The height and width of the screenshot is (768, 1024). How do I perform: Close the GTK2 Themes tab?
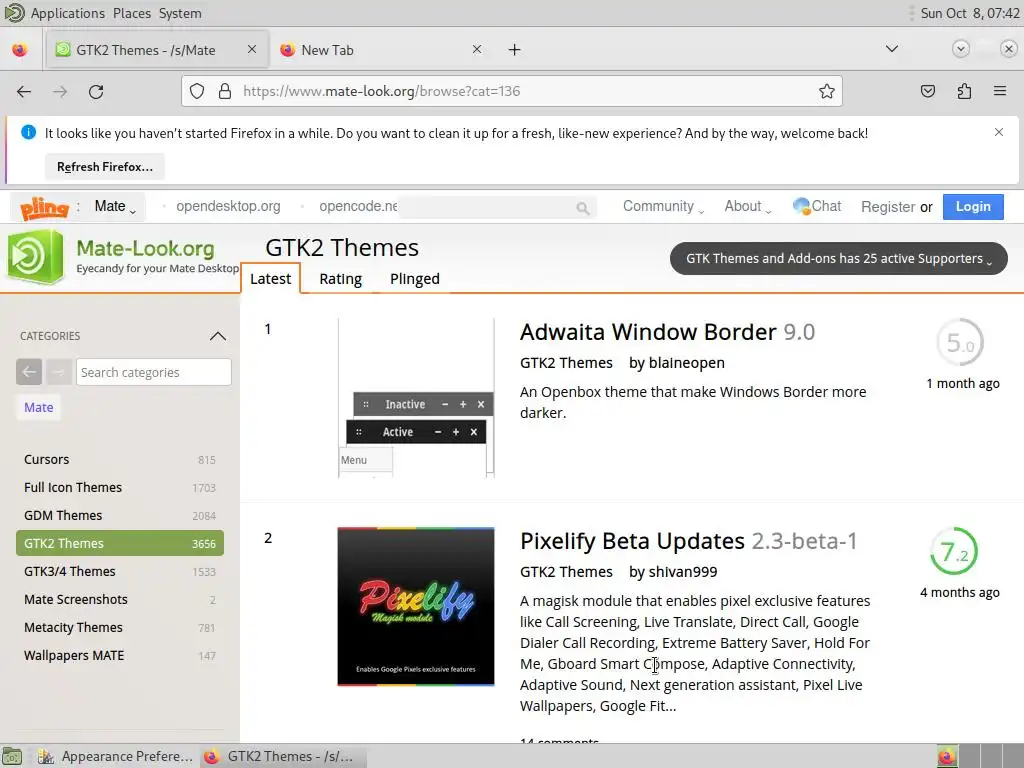[x=252, y=50]
